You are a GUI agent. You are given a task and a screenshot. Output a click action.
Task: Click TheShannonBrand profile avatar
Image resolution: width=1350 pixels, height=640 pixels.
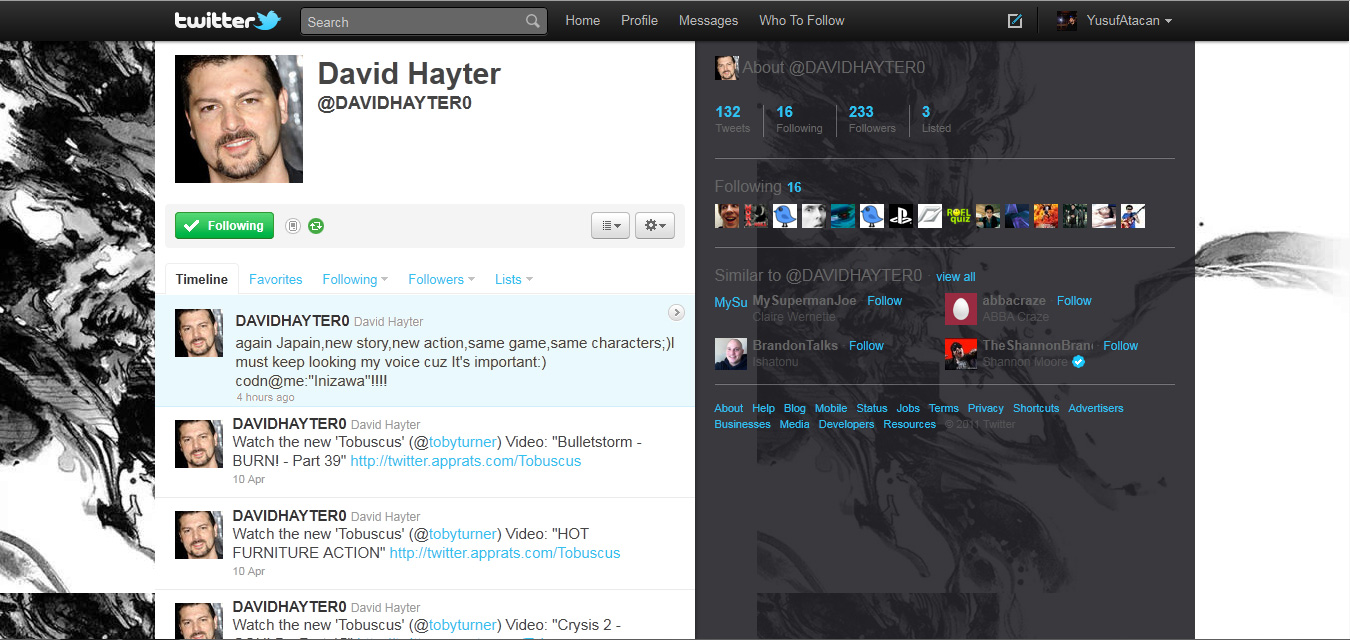click(961, 354)
